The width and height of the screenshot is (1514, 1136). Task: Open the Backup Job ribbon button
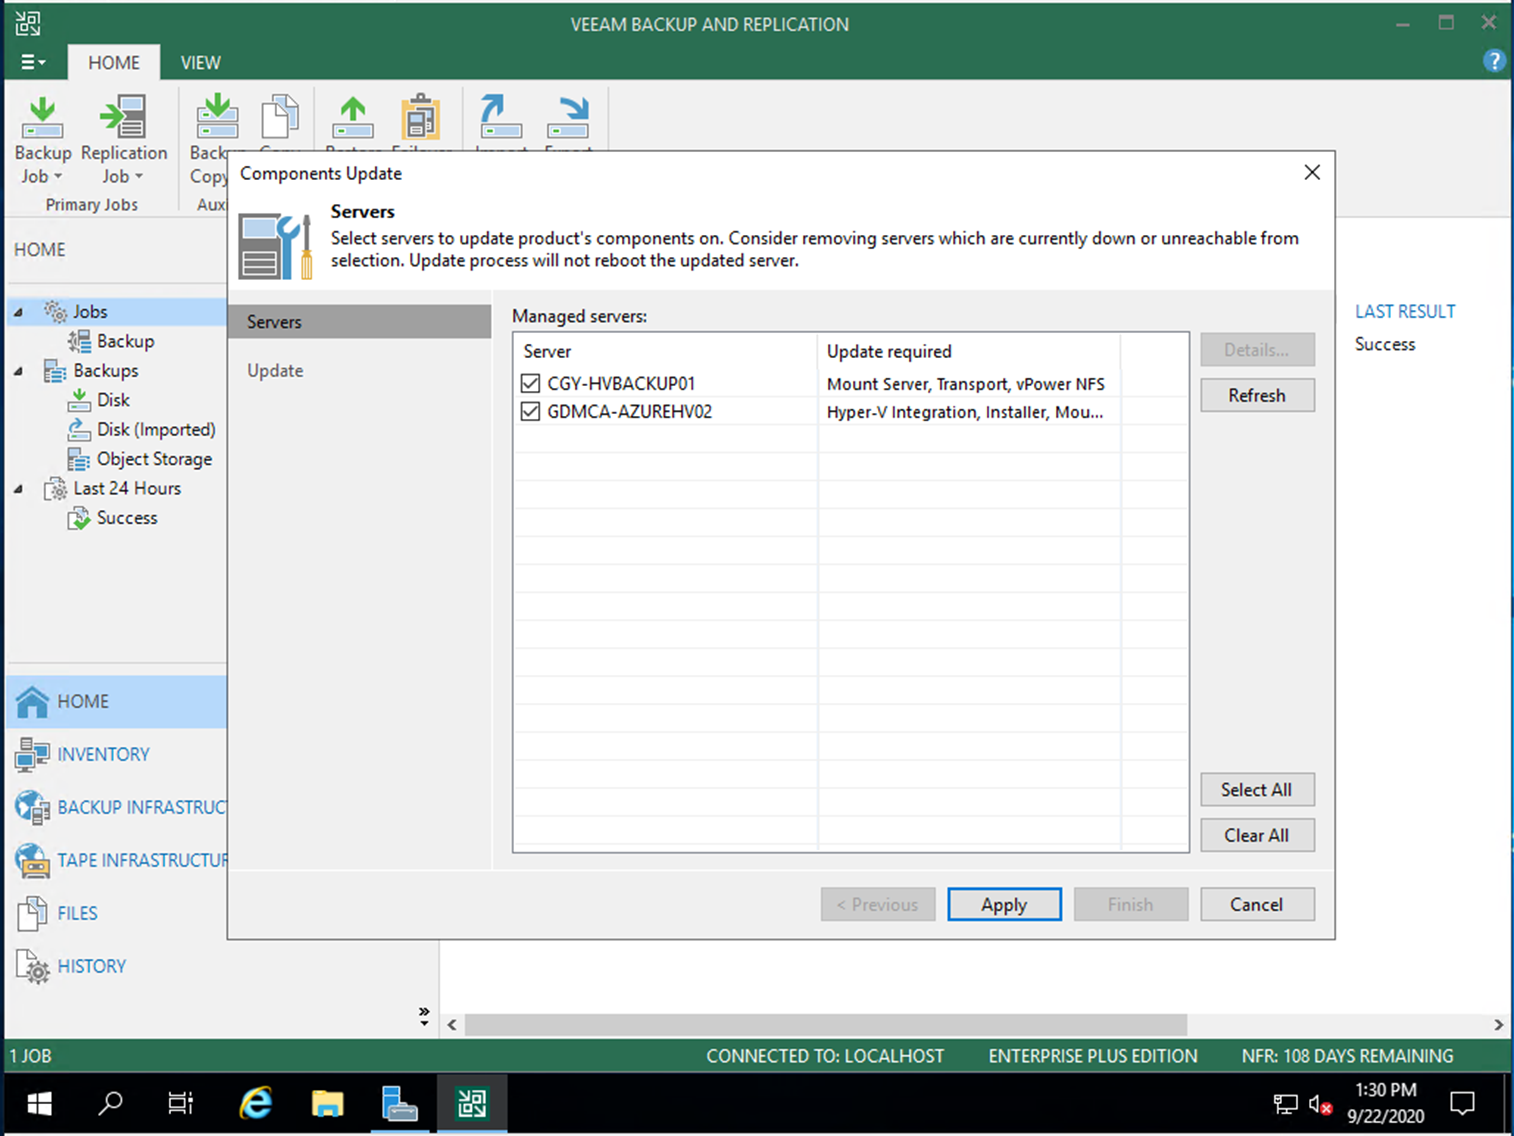click(x=43, y=140)
